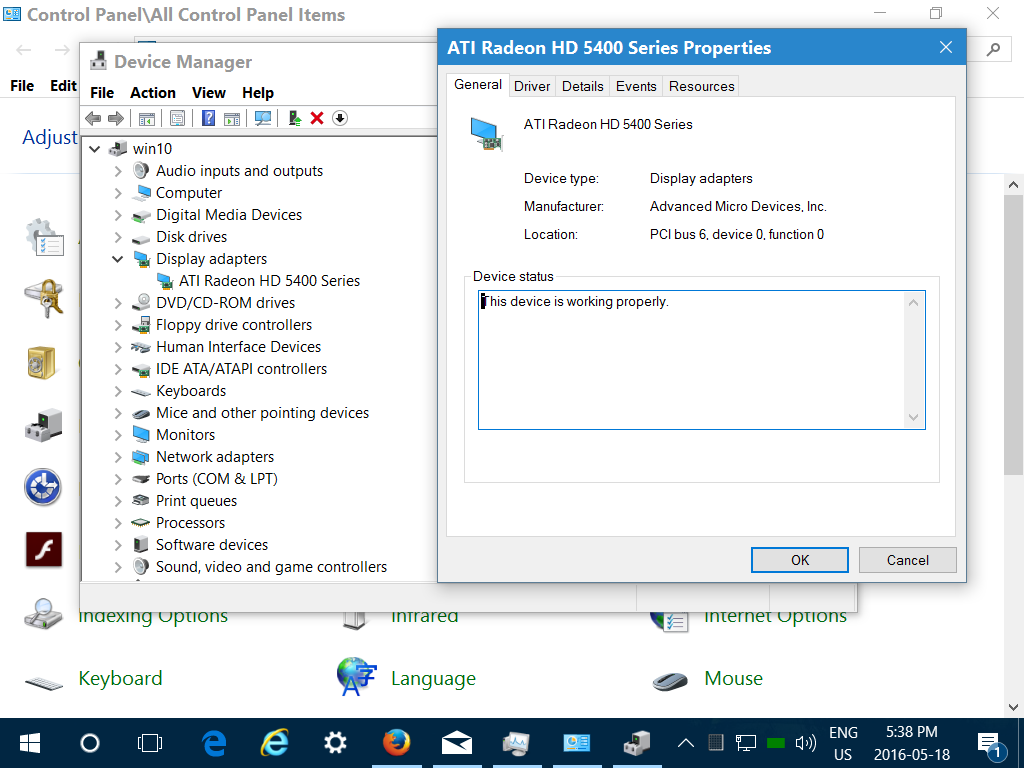Click the Properties icon in Device Manager toolbar
This screenshot has width=1024, height=768.
click(x=177, y=118)
